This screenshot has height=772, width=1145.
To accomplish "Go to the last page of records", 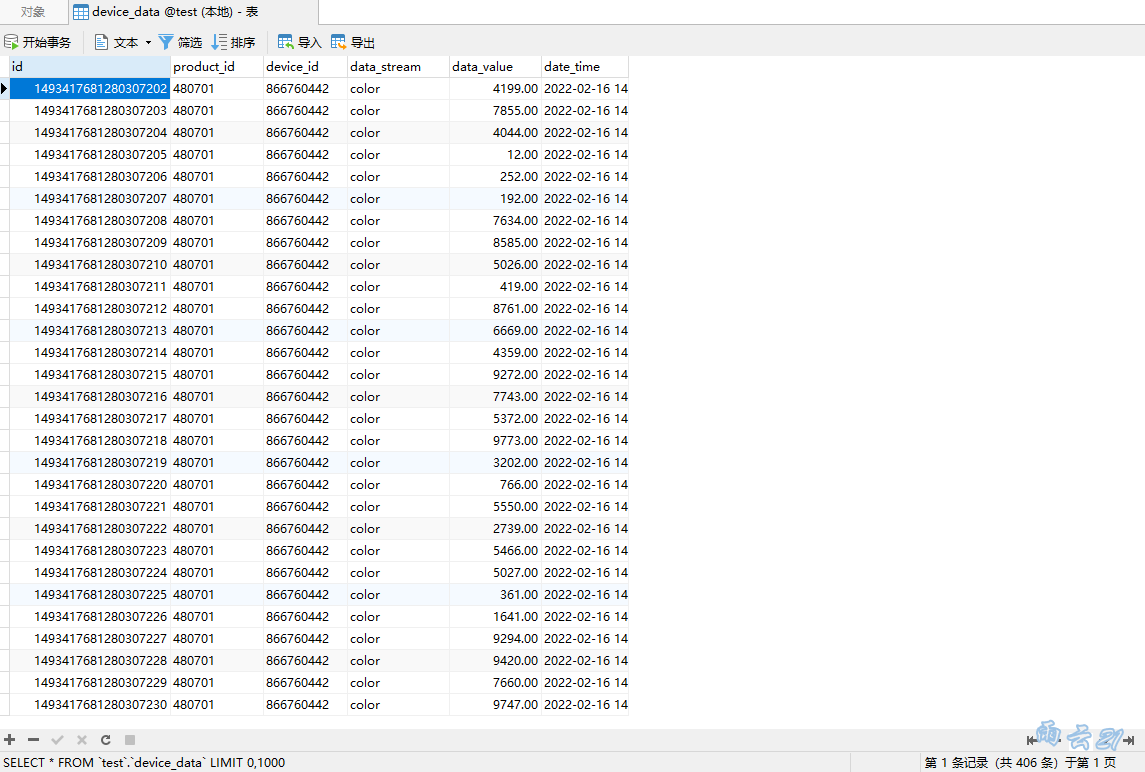I will [1129, 740].
